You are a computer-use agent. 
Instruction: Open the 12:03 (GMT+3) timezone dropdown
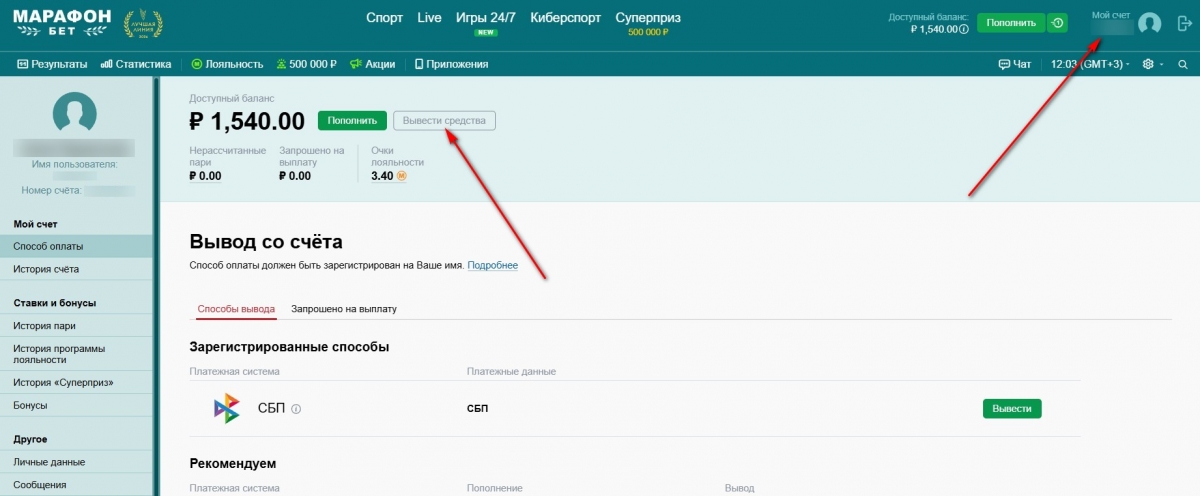pos(1090,64)
